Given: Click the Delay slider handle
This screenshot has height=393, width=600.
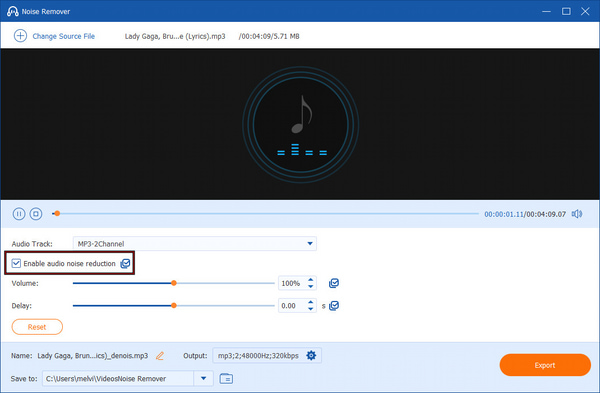Looking at the screenshot, I should point(174,305).
